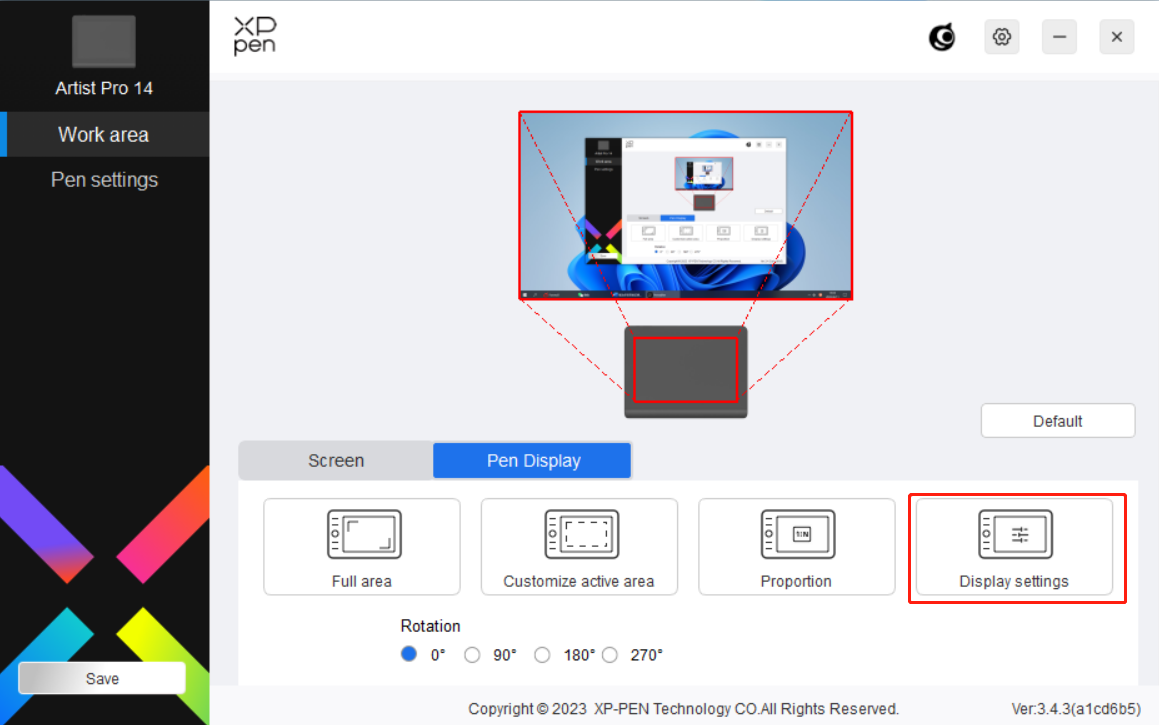The width and height of the screenshot is (1159, 725).
Task: Click the monitor preview mapping area
Action: pyautogui.click(x=685, y=205)
